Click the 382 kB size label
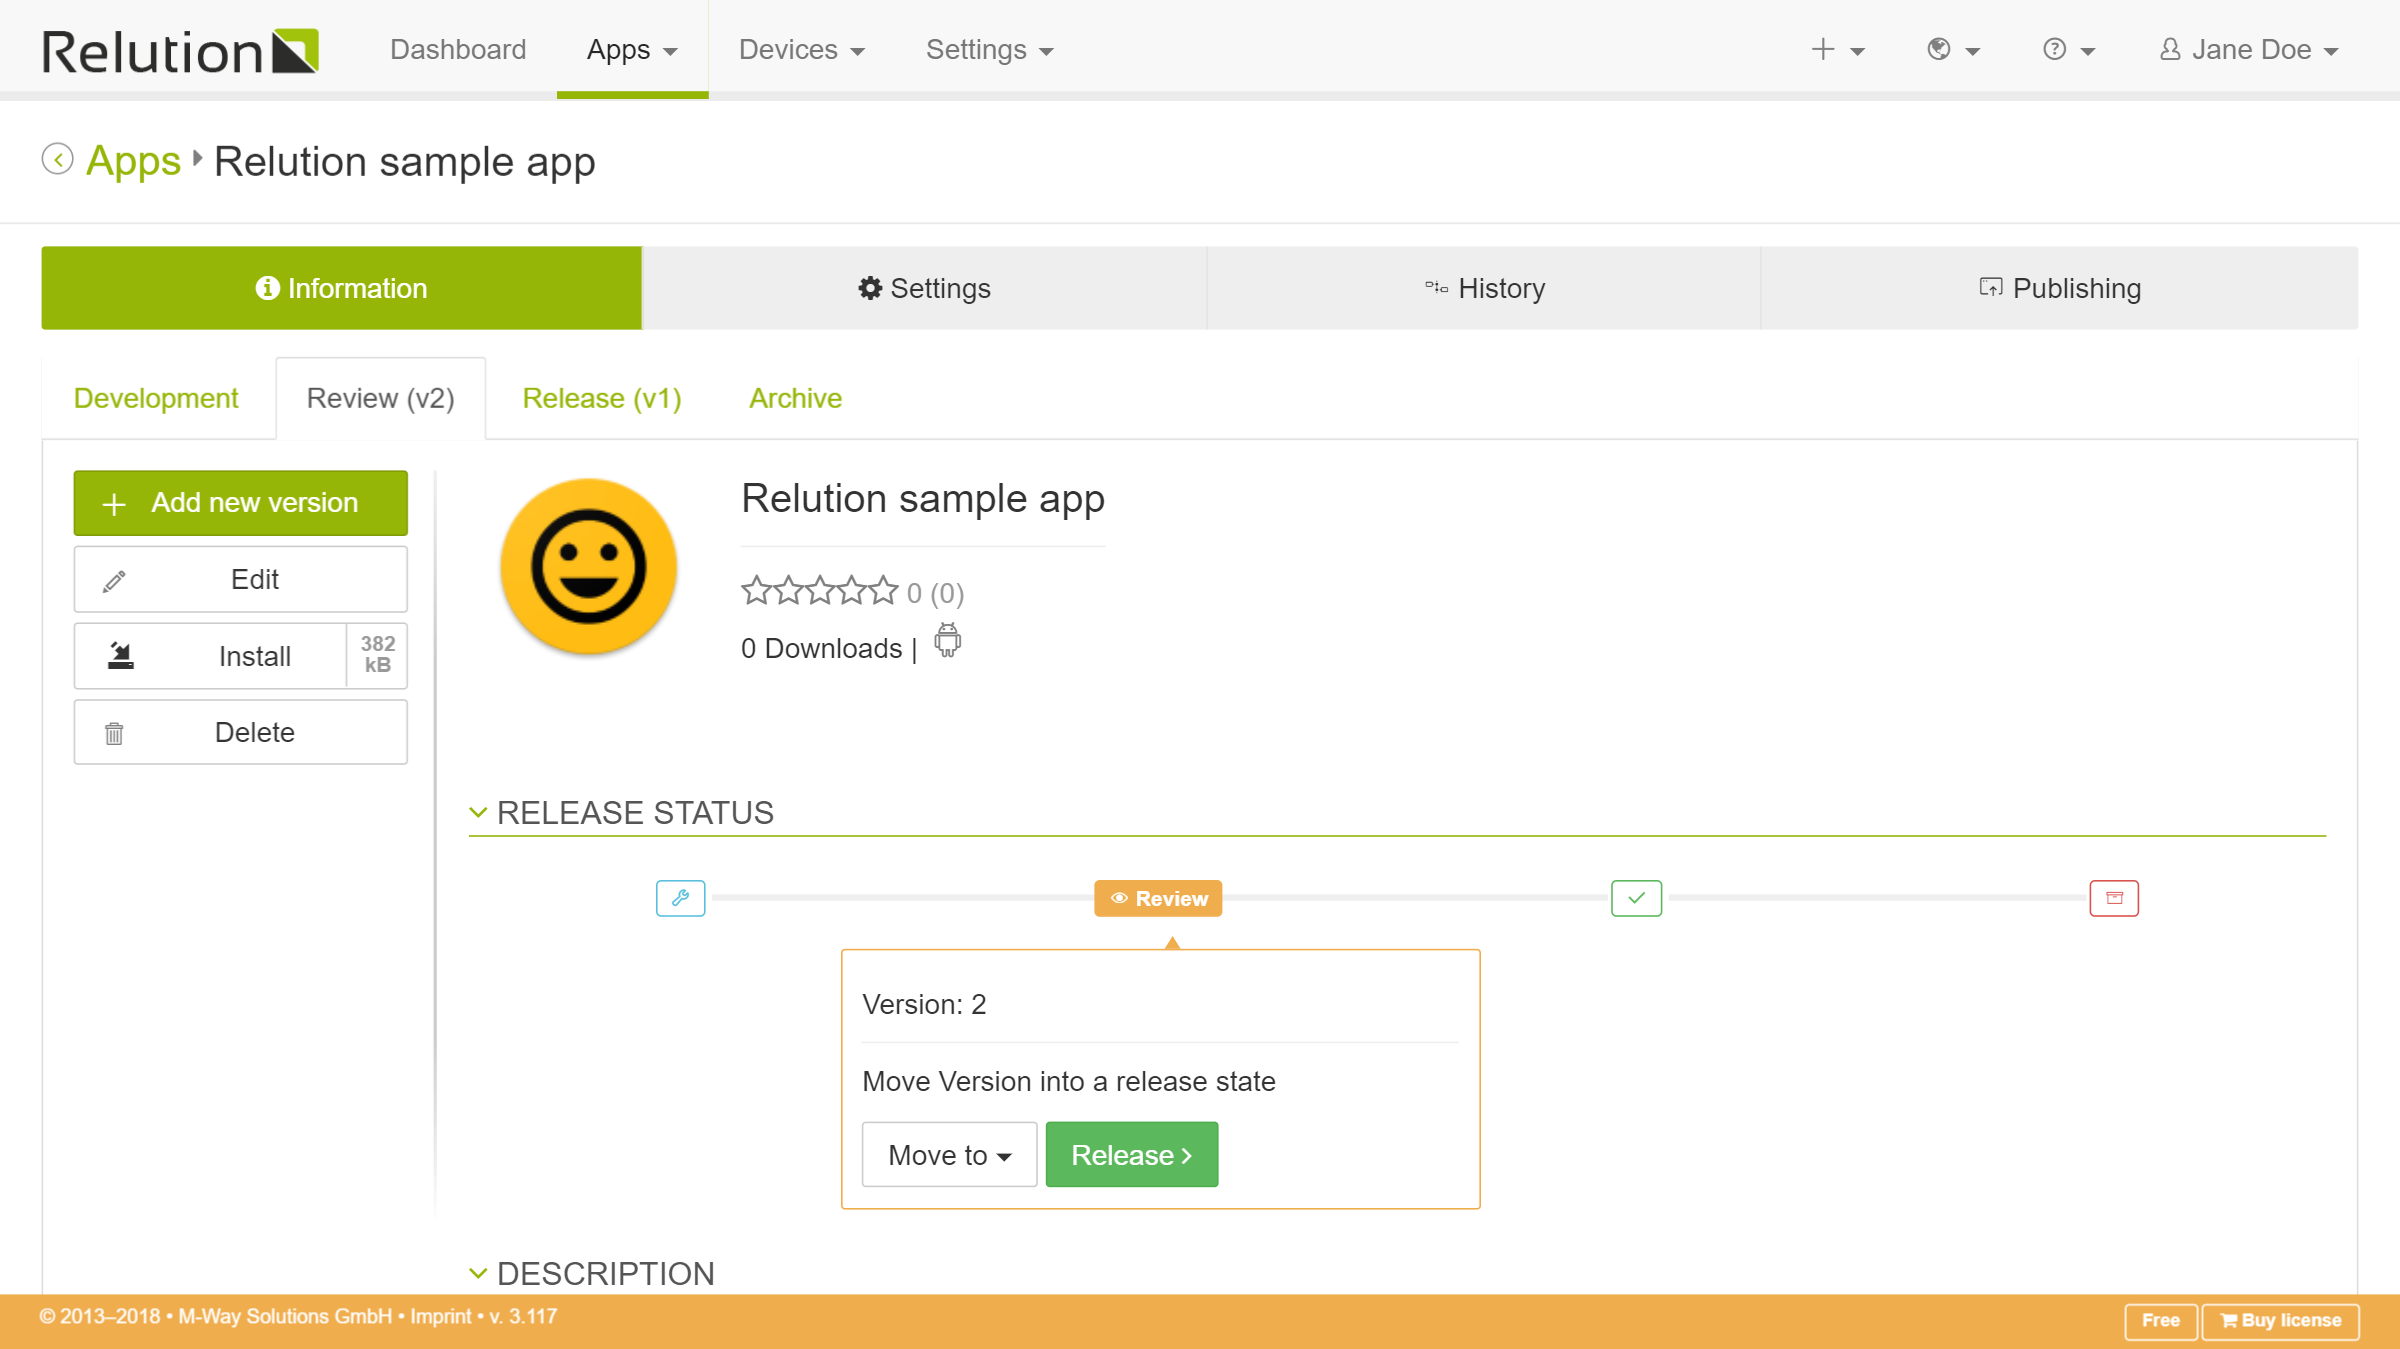Viewport: 2400px width, 1349px height. 377,655
